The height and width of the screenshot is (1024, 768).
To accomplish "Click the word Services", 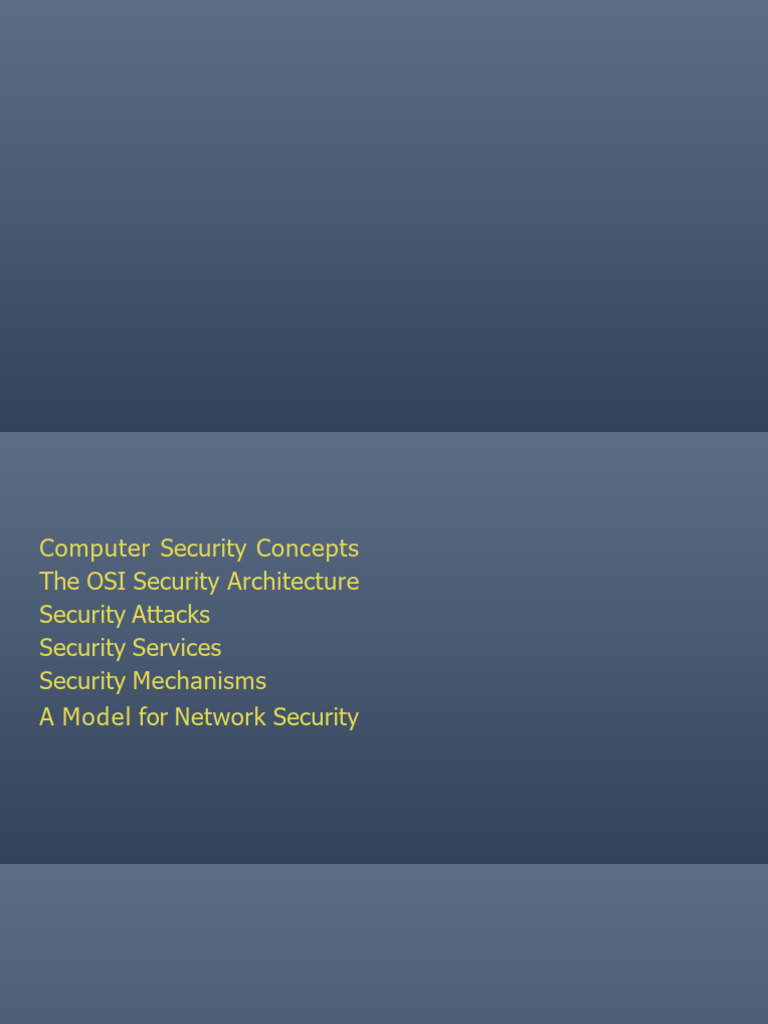I will [x=176, y=647].
